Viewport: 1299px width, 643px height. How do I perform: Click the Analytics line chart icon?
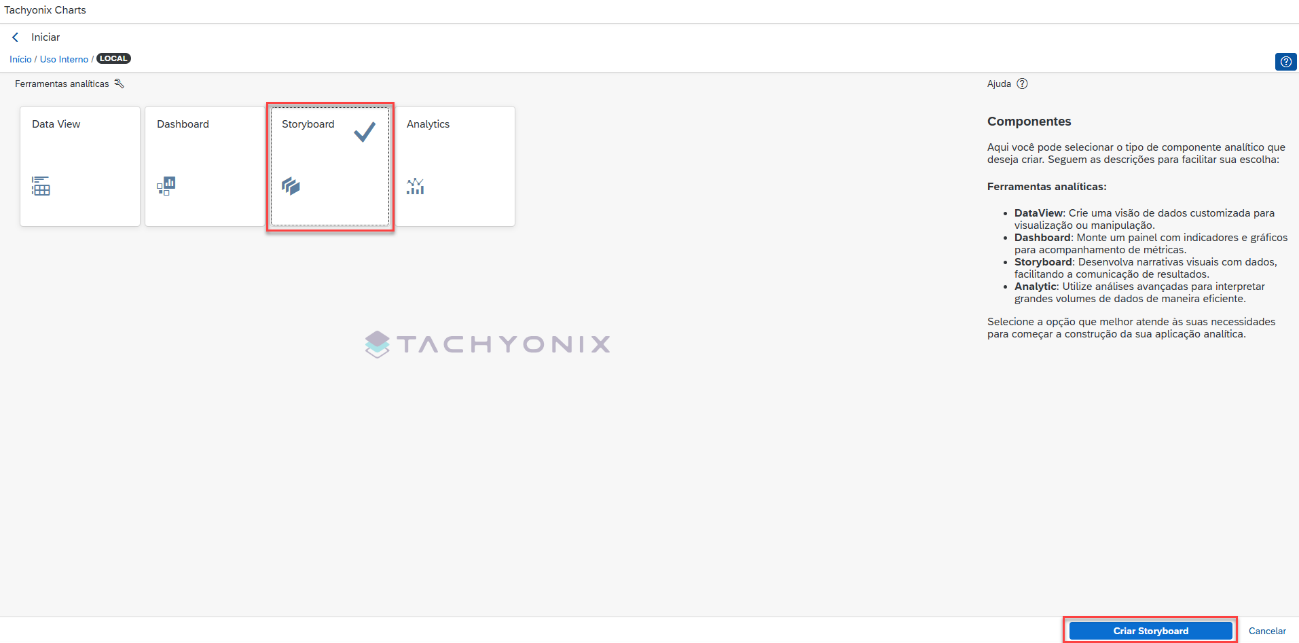416,186
